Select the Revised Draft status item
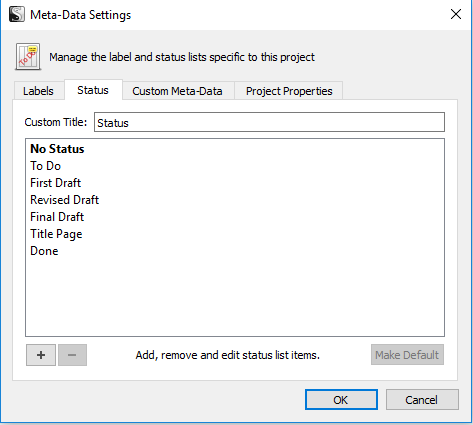This screenshot has height=425, width=473. [235, 200]
